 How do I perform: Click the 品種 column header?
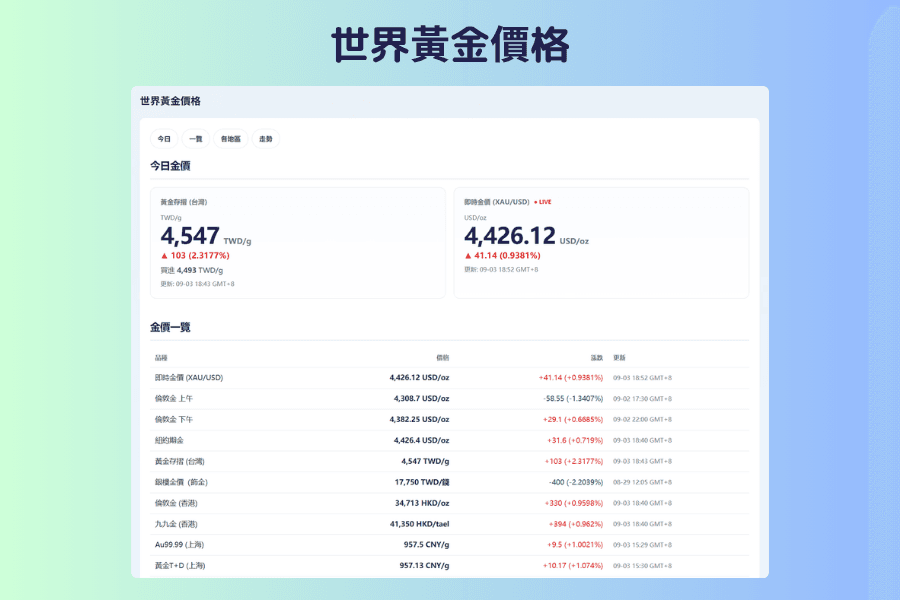pyautogui.click(x=161, y=358)
